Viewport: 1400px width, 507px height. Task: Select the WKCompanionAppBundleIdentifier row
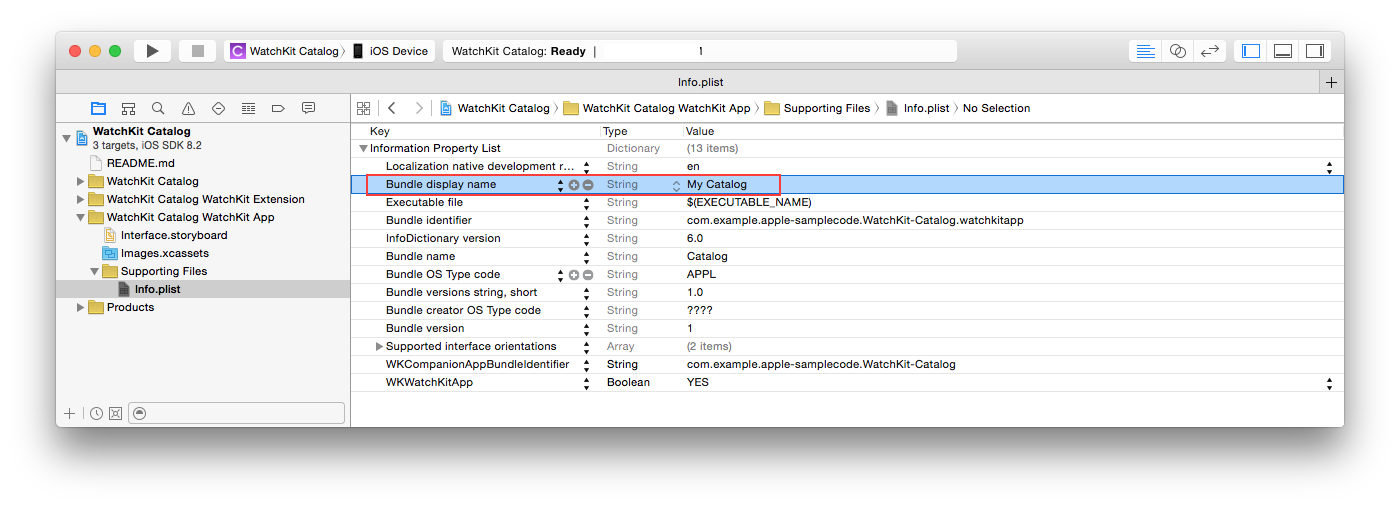[847, 365]
